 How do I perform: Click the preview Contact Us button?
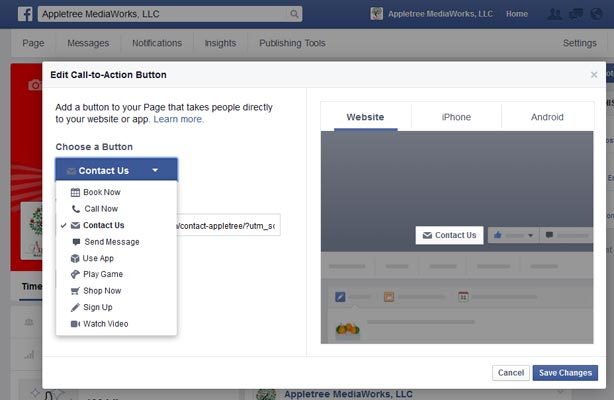pos(449,235)
